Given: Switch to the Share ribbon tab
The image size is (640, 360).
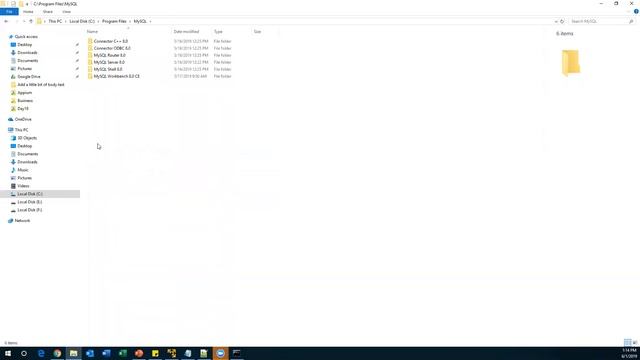Looking at the screenshot, I should tap(48, 11).
